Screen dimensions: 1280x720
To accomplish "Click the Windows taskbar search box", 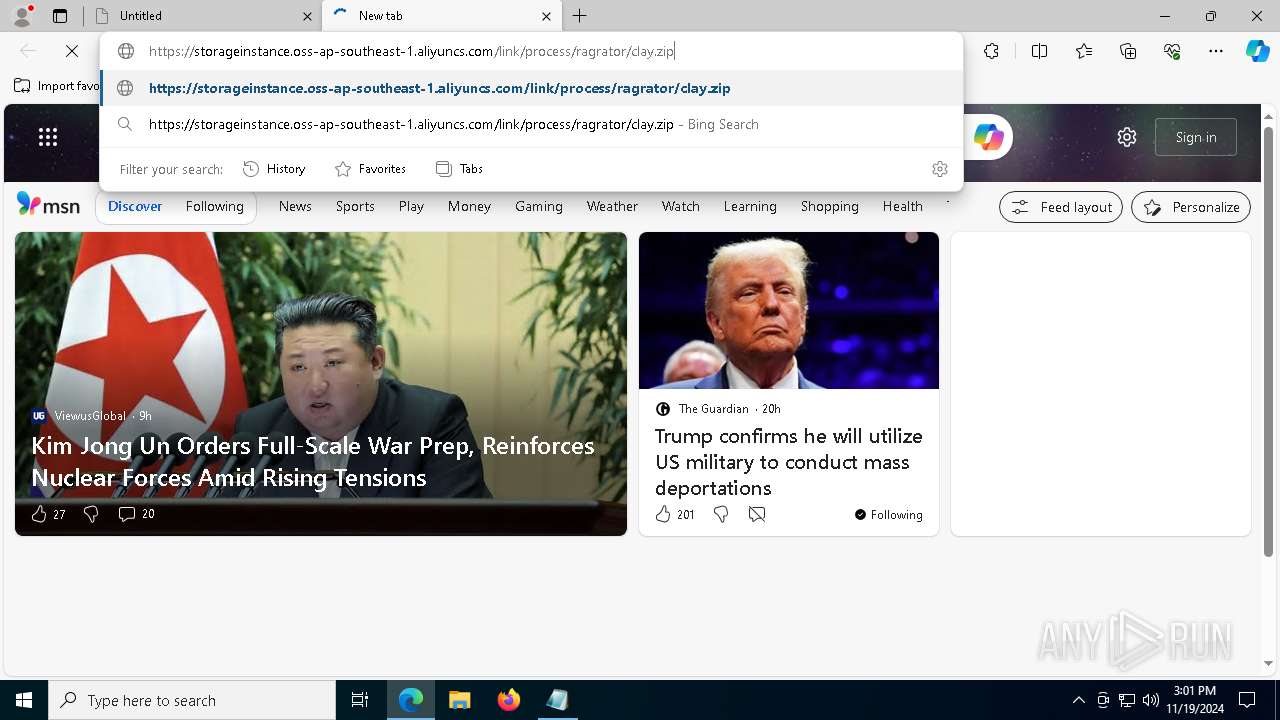I will pyautogui.click(x=192, y=700).
